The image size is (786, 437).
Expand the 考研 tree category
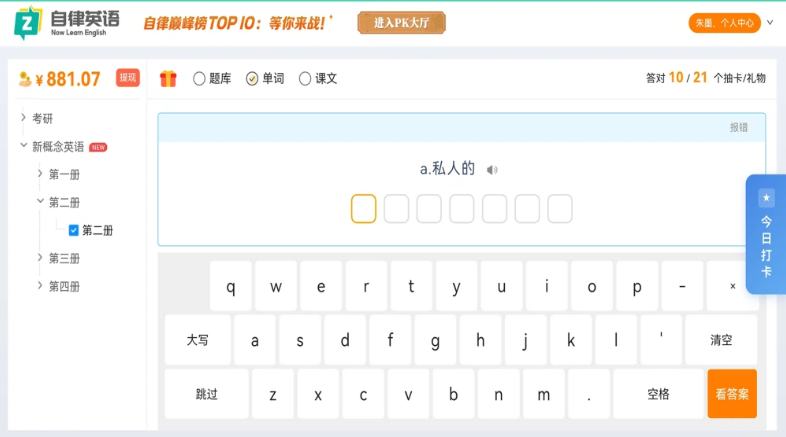click(x=24, y=118)
